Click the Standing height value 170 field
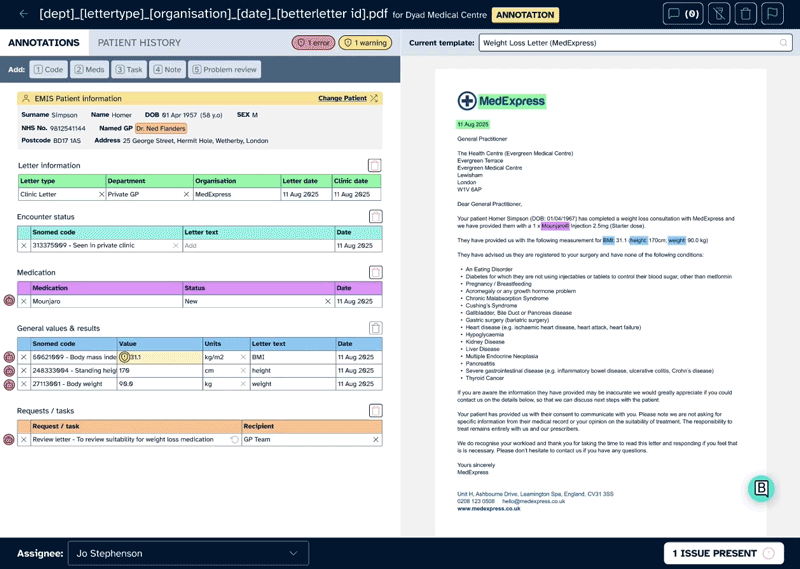This screenshot has width=800, height=569. point(160,370)
